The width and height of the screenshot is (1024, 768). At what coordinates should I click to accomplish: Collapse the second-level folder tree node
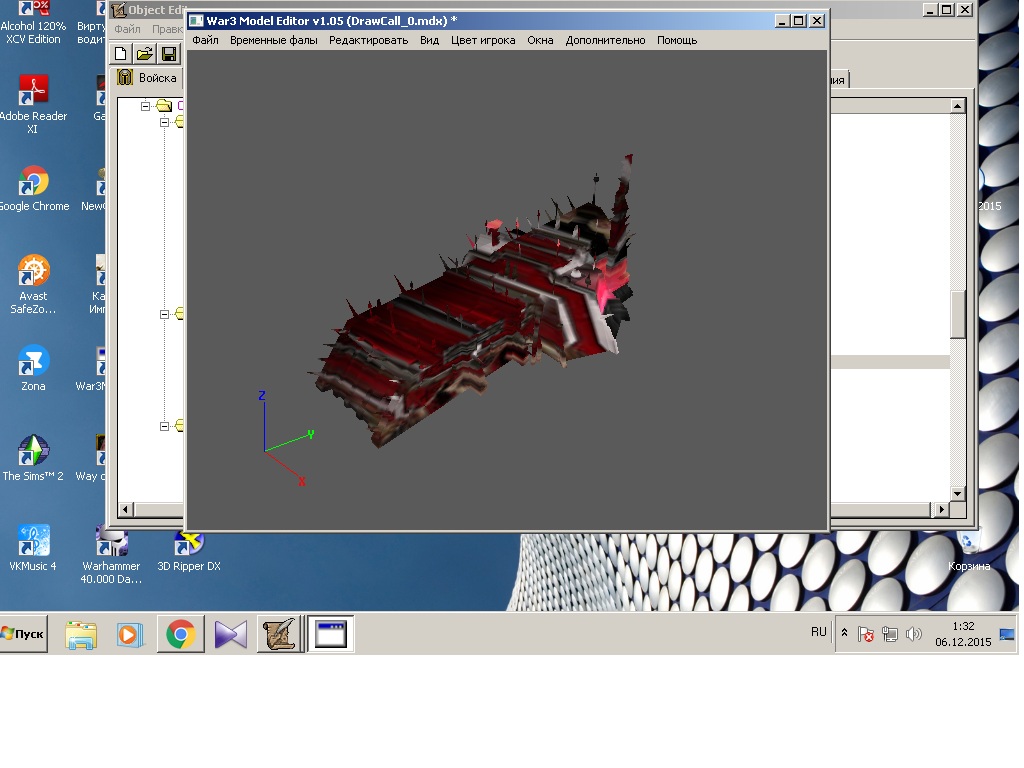(165, 122)
